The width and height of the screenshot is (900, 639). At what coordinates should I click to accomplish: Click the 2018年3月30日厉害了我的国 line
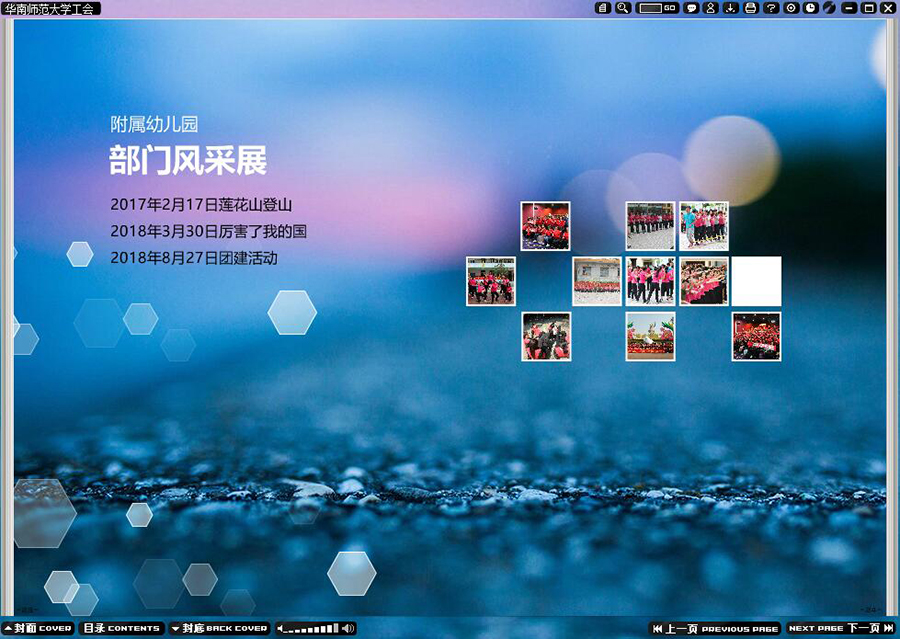click(208, 231)
